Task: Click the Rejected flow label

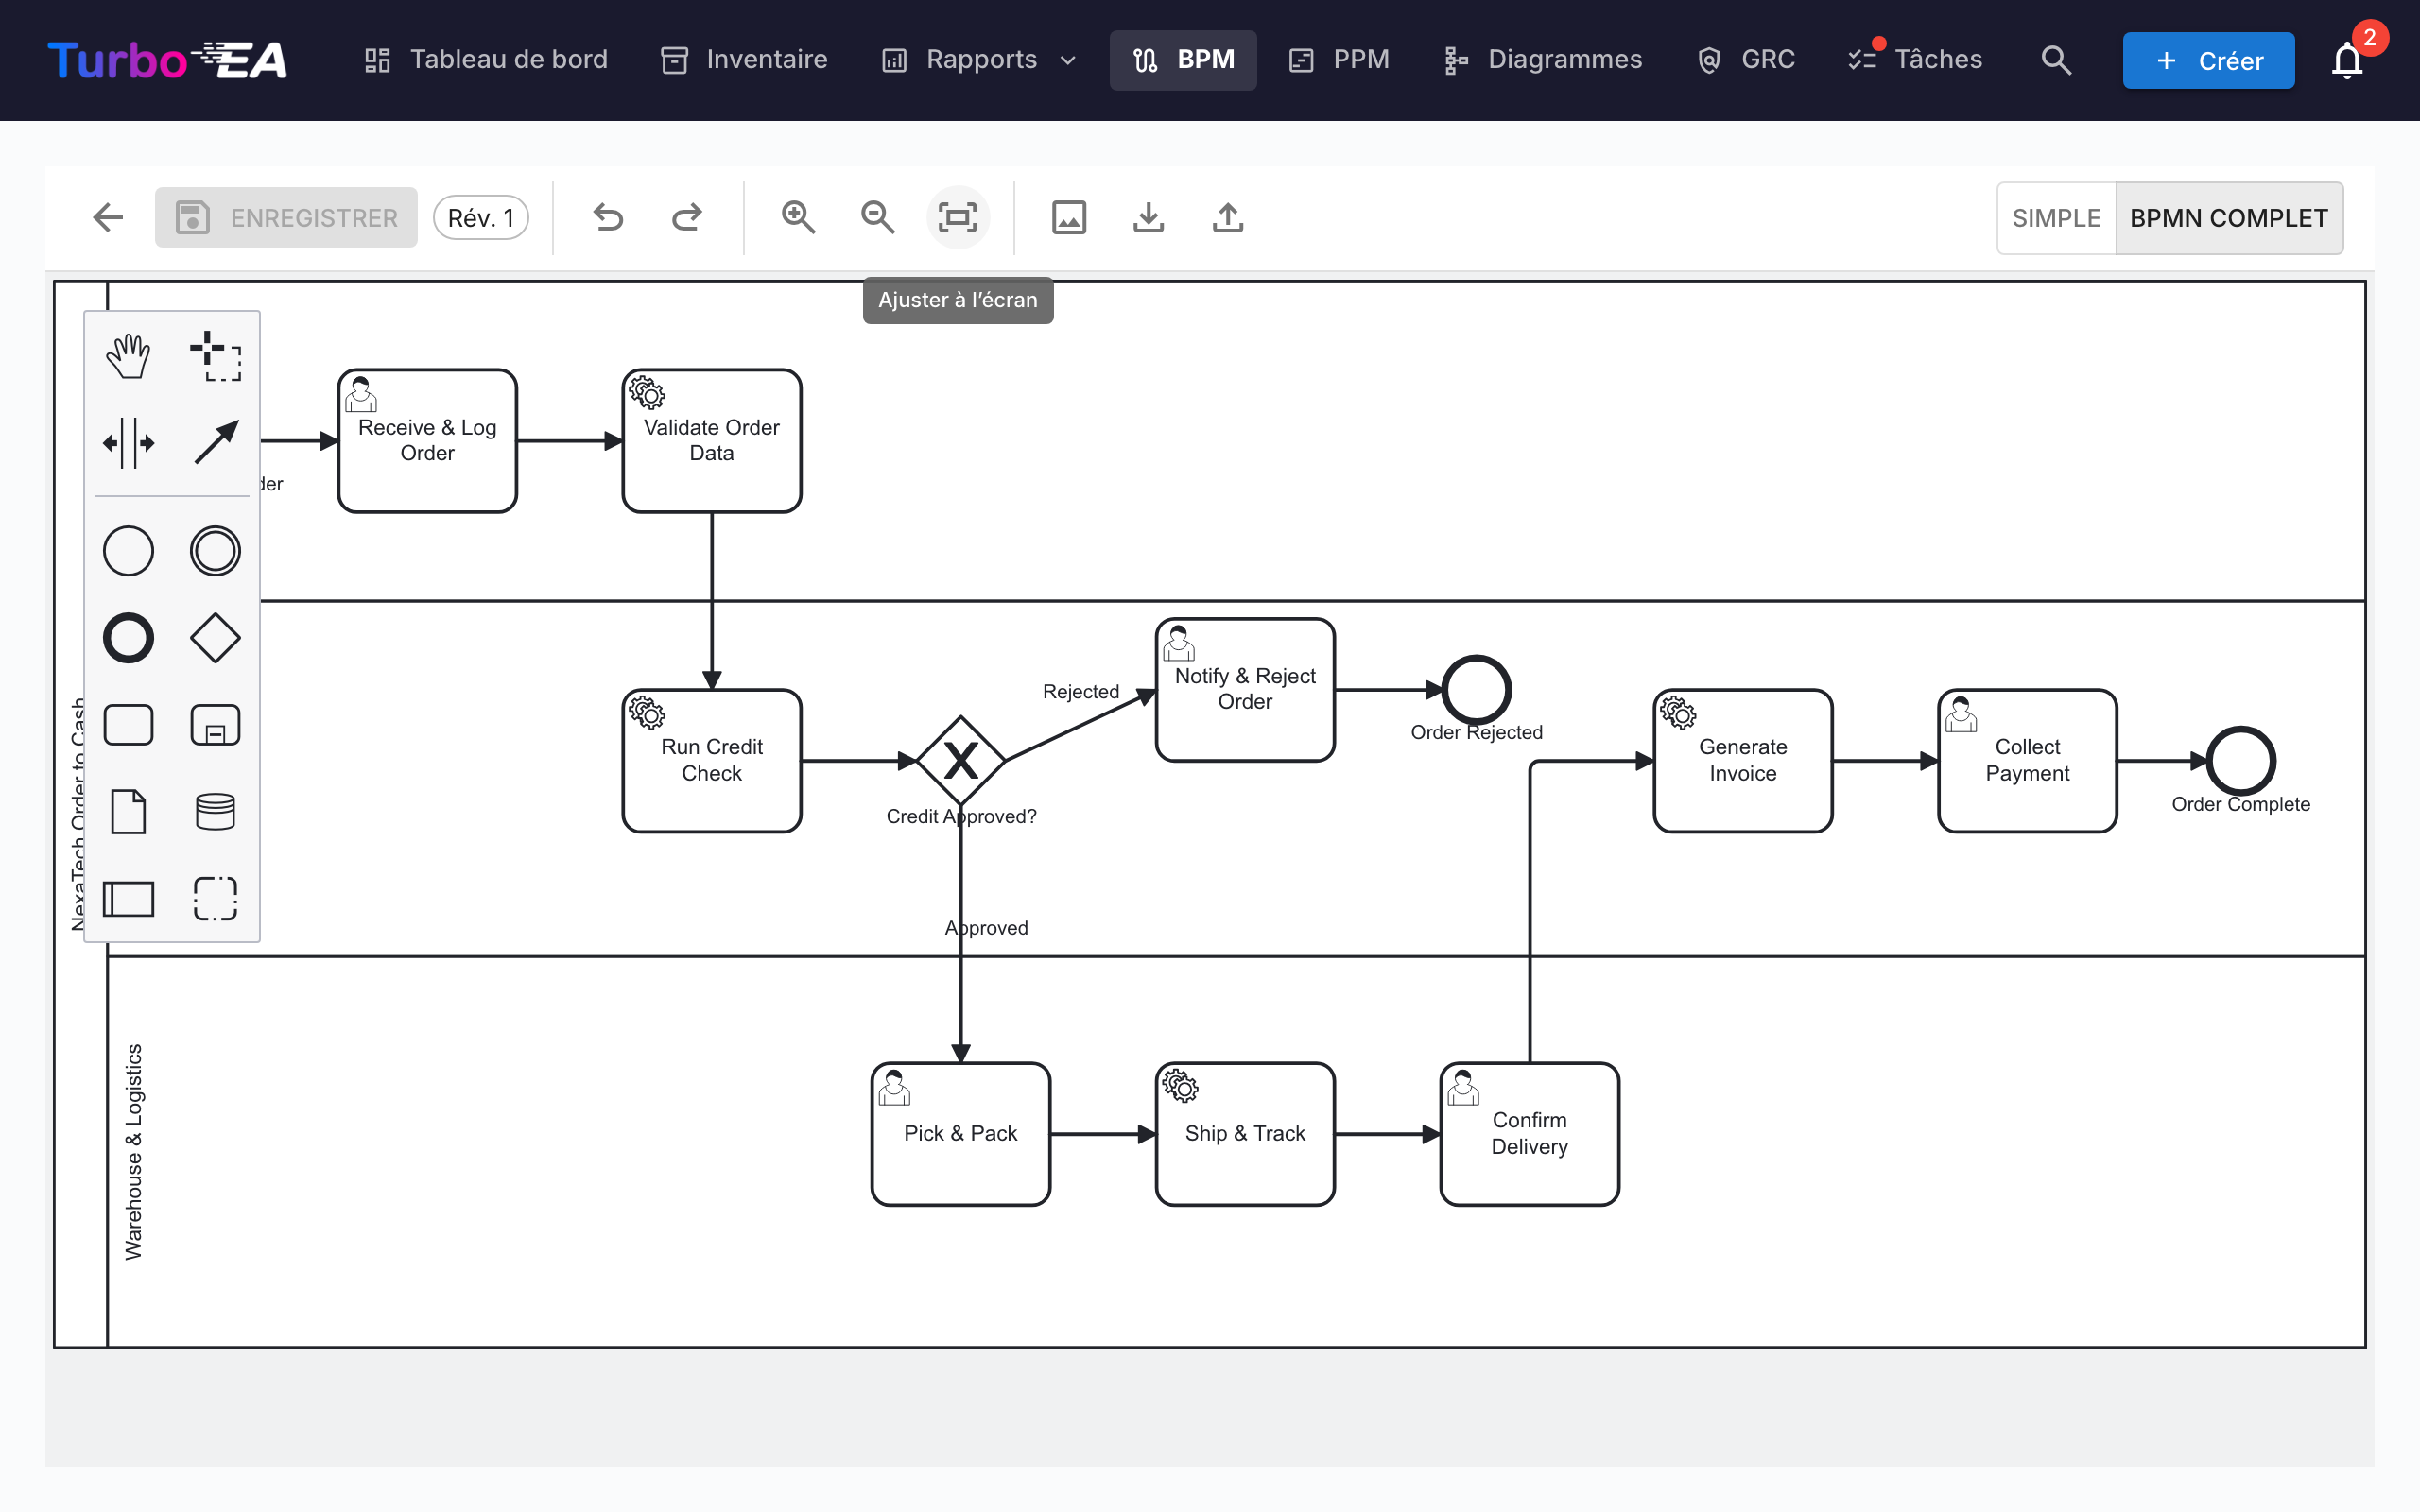Action: coord(1081,692)
